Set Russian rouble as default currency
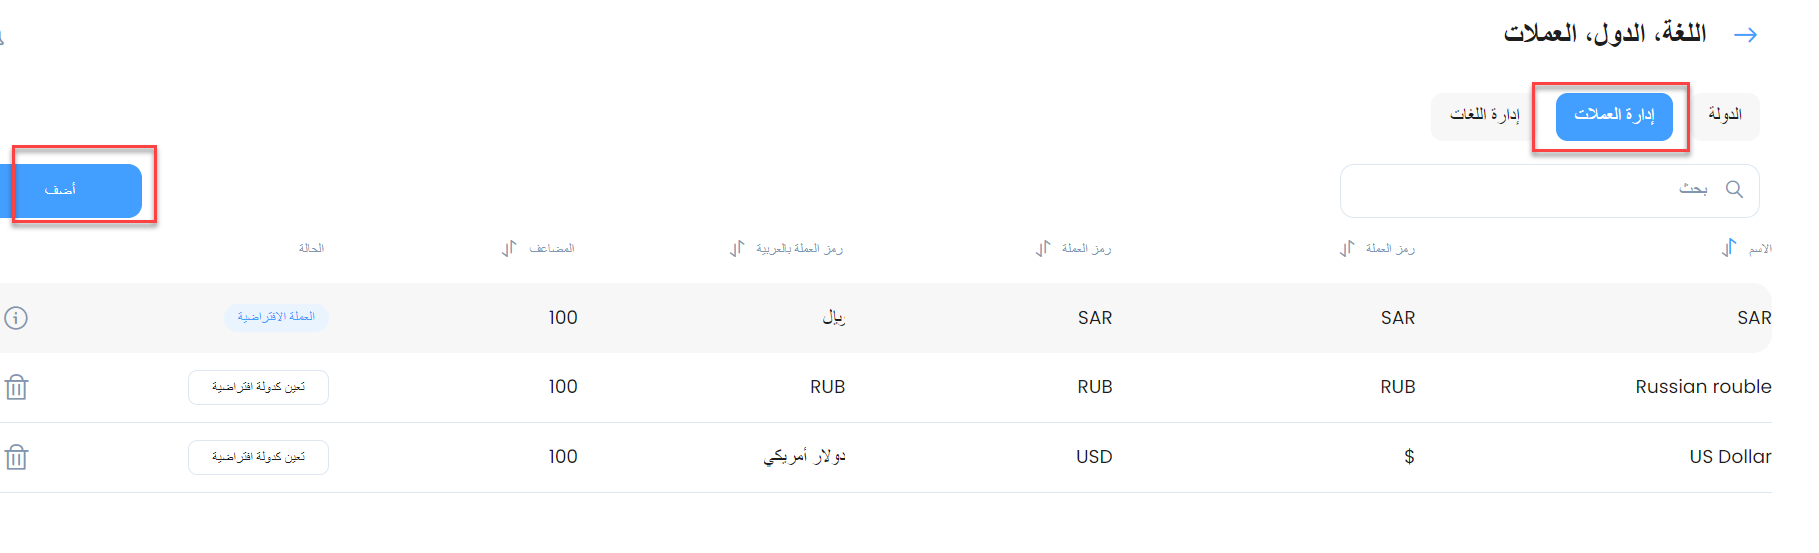The width and height of the screenshot is (1819, 553). (258, 387)
